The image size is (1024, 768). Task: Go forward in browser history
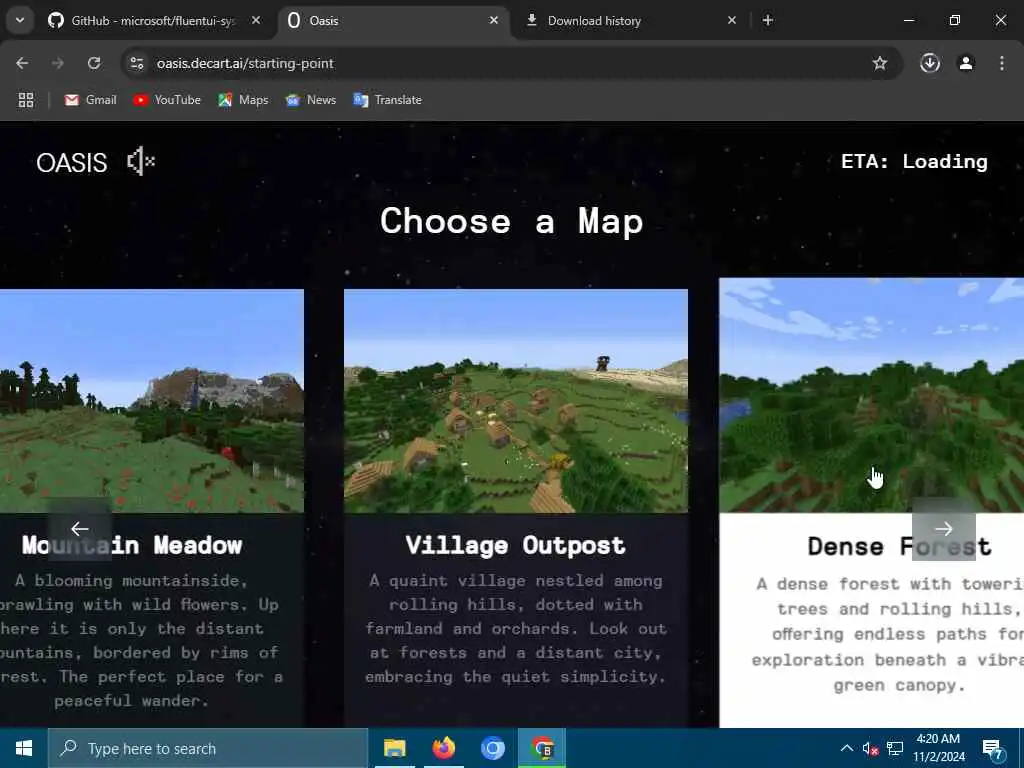click(x=57, y=63)
